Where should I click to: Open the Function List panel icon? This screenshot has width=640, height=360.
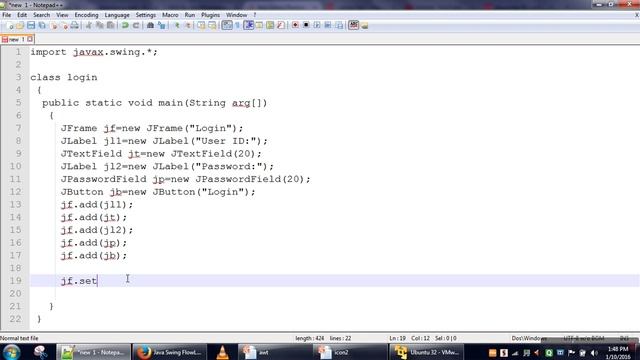[x=281, y=25]
